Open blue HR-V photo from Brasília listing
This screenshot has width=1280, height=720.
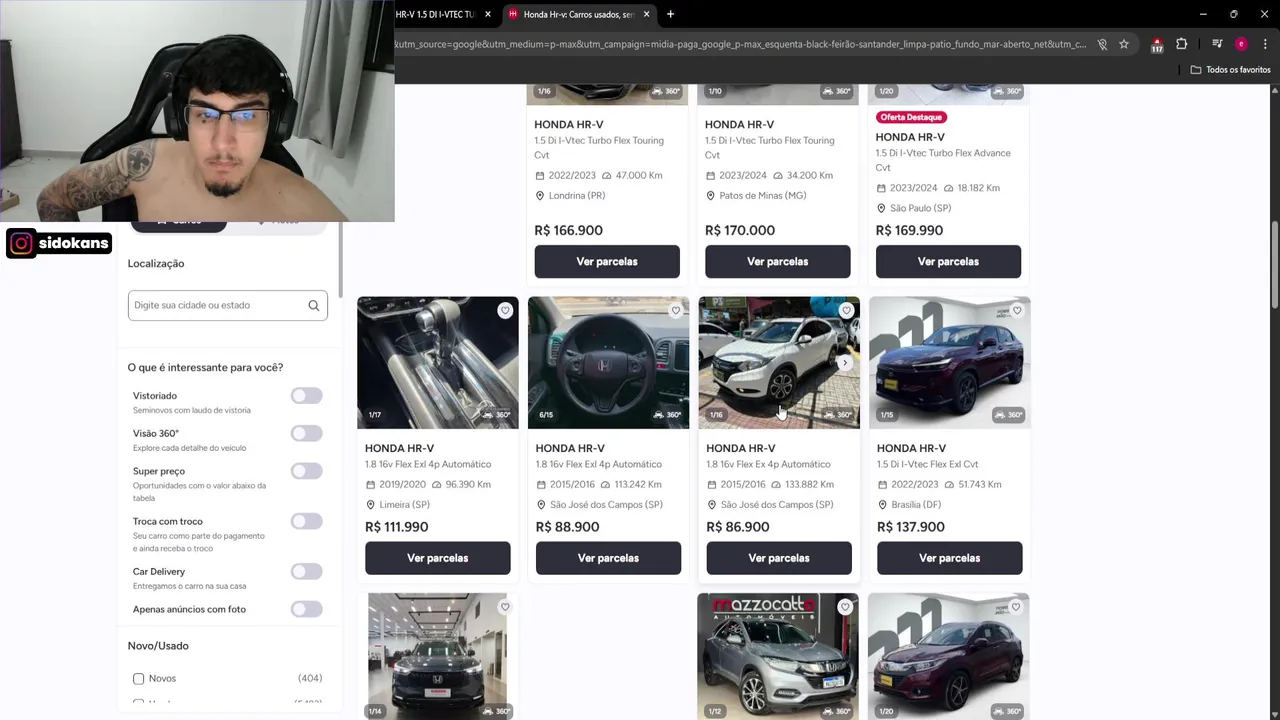[x=950, y=363]
